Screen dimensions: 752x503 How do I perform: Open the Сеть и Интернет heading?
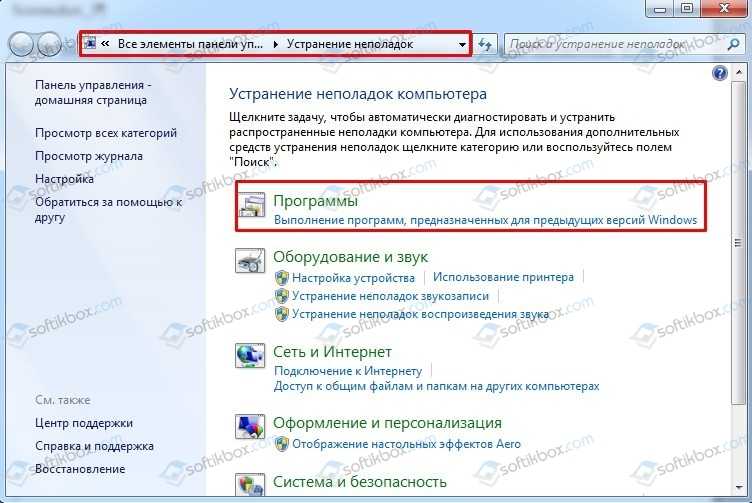pos(332,352)
